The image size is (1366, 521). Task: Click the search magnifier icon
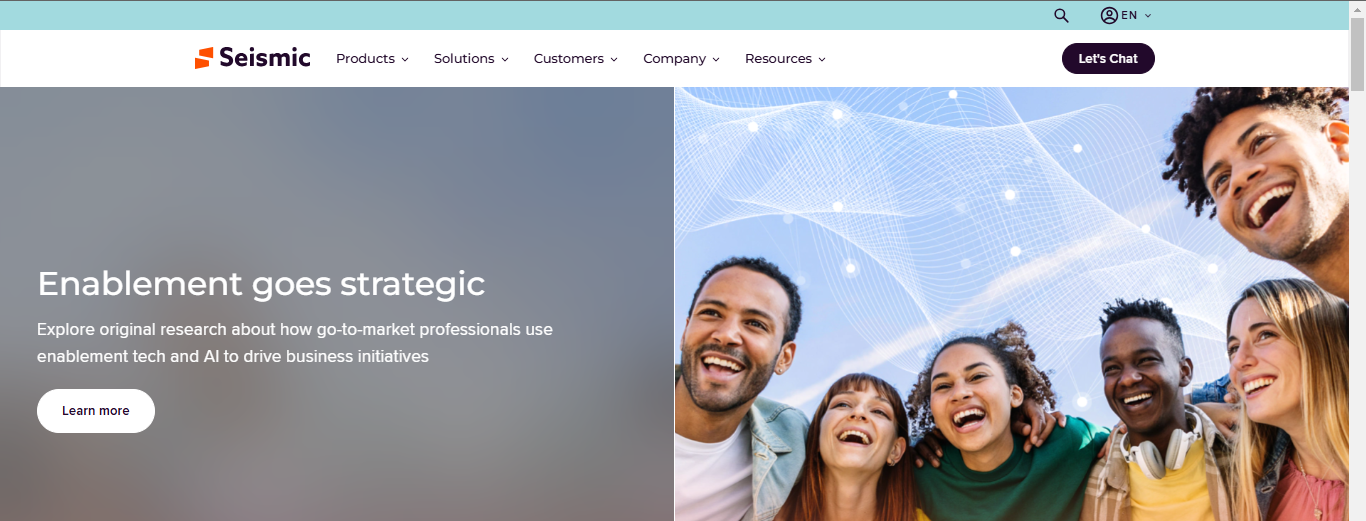(1061, 15)
